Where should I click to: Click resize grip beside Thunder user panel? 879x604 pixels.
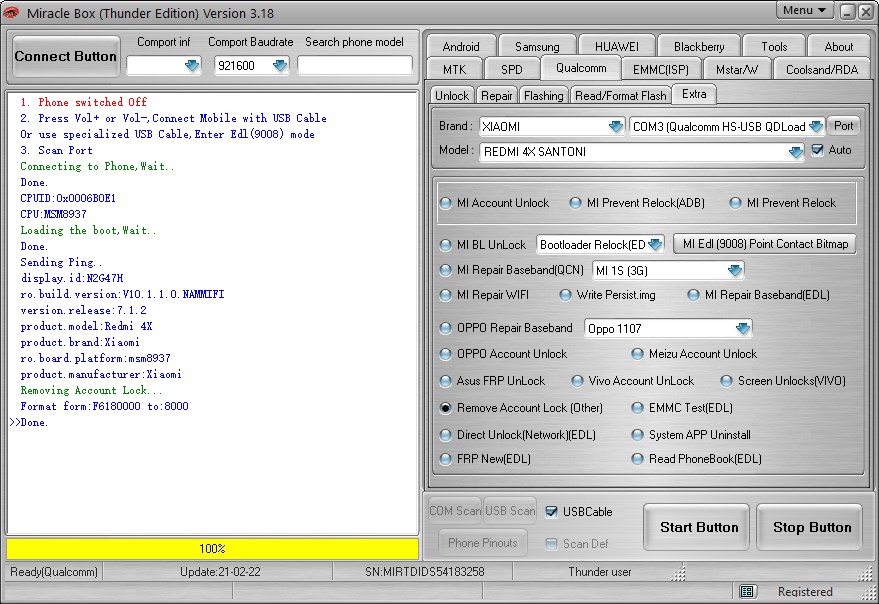tap(679, 573)
